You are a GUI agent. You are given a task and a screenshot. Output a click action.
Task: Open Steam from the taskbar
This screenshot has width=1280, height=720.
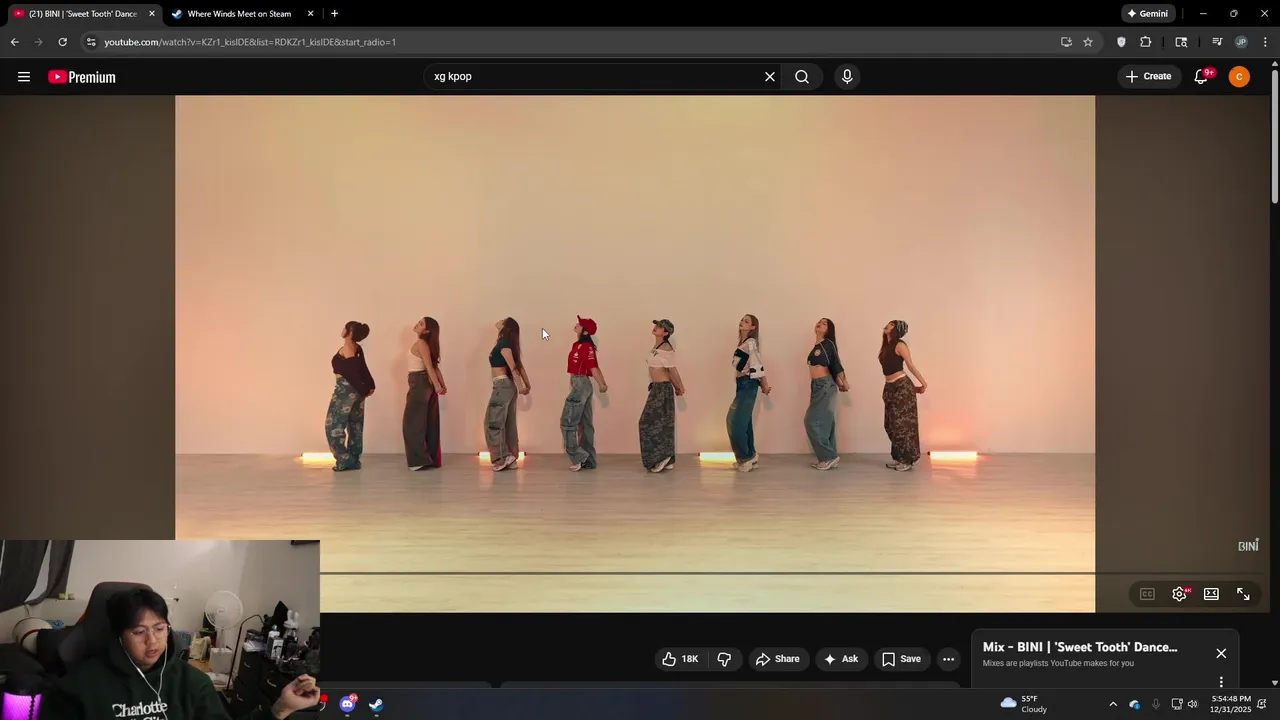[x=376, y=704]
